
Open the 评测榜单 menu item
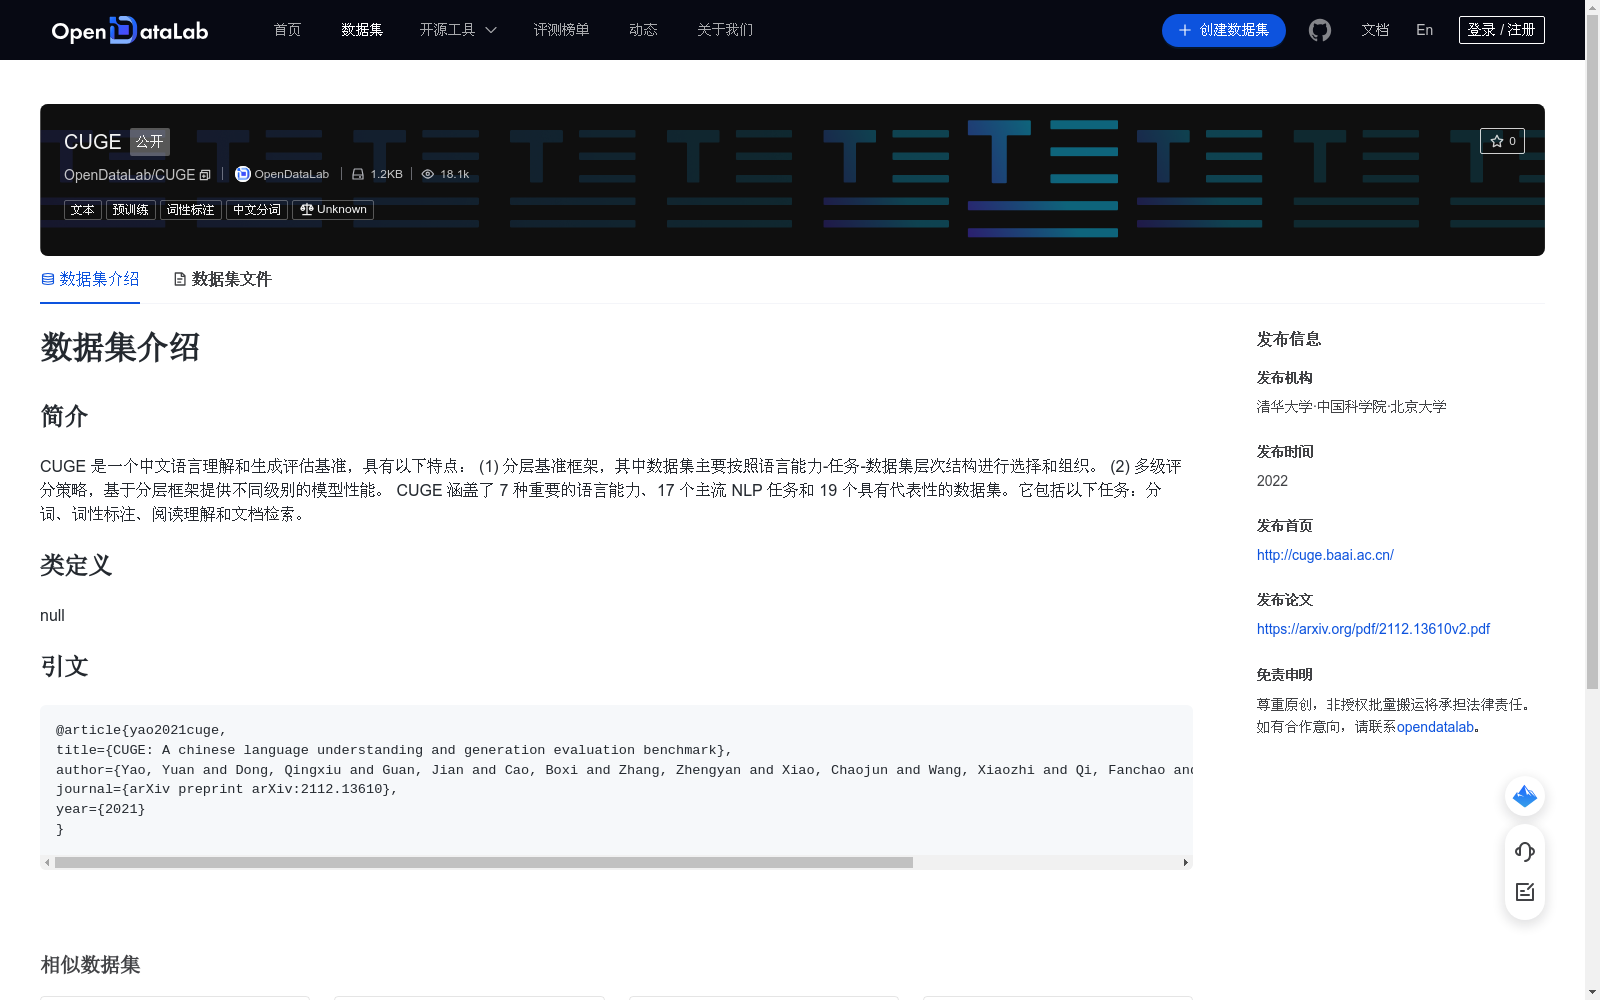561,30
